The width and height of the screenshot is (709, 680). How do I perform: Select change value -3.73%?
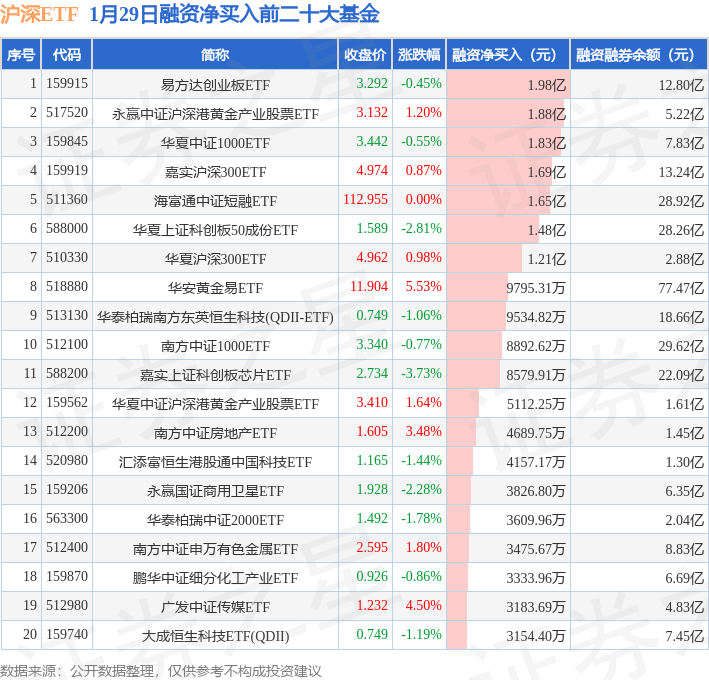coord(421,373)
